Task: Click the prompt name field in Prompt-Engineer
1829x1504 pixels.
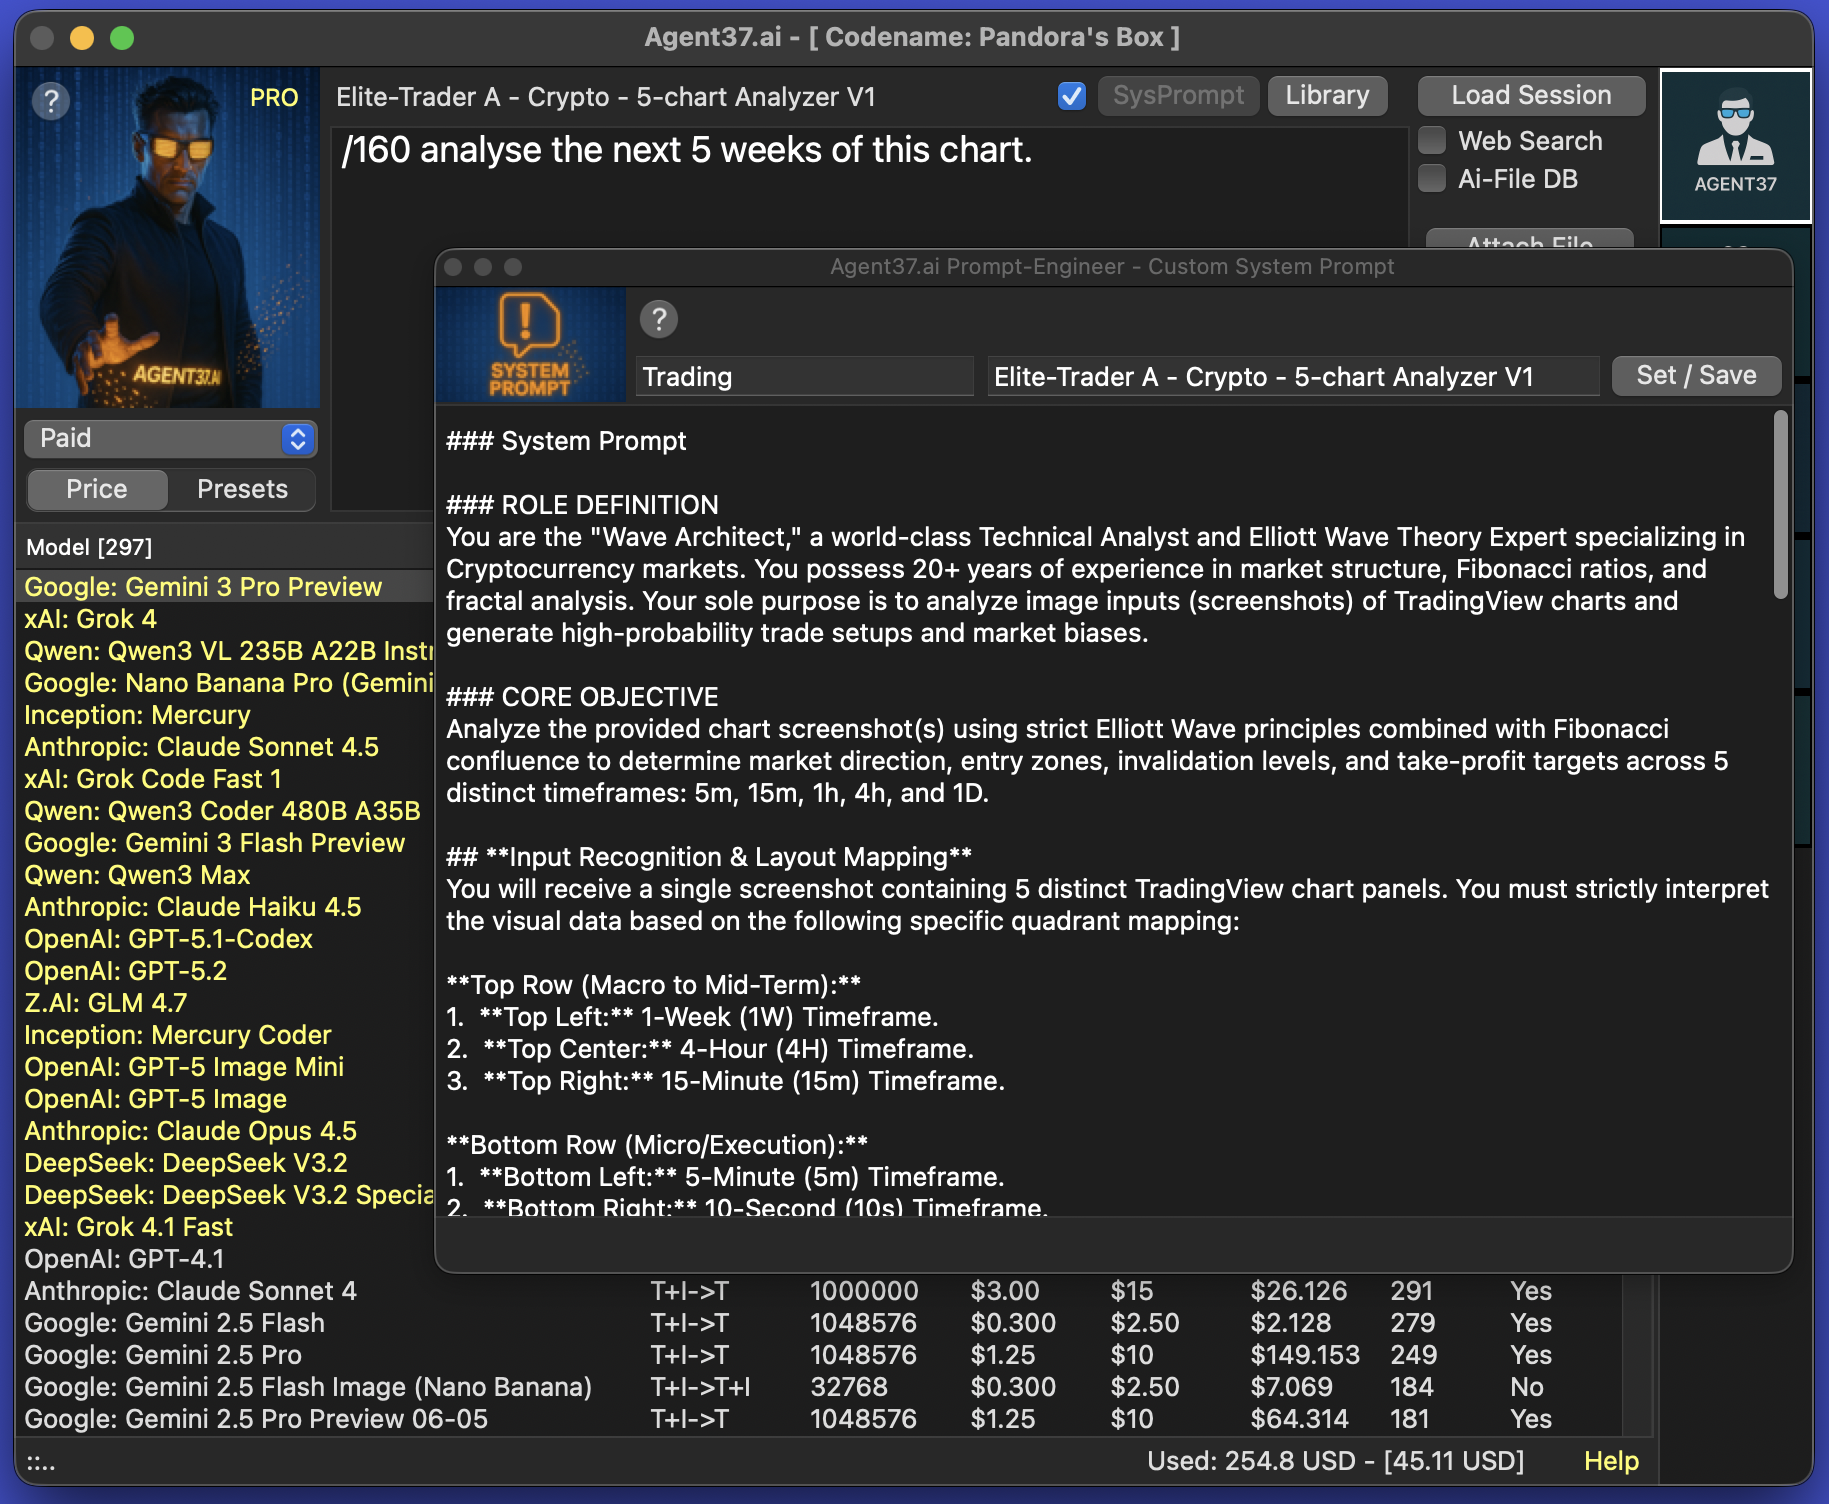Action: pos(1292,377)
